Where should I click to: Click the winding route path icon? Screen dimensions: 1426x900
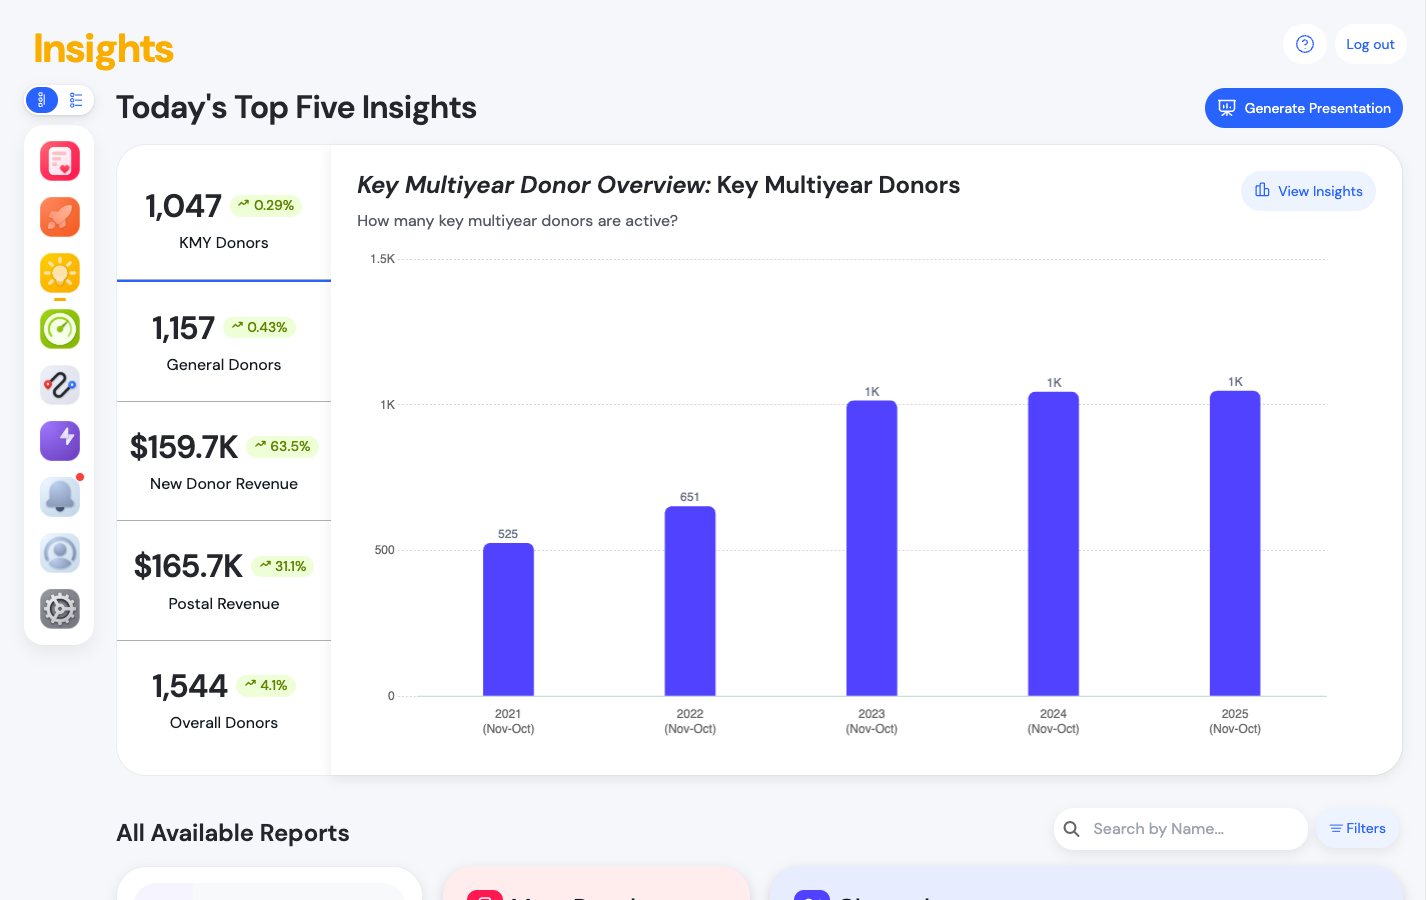pyautogui.click(x=60, y=385)
